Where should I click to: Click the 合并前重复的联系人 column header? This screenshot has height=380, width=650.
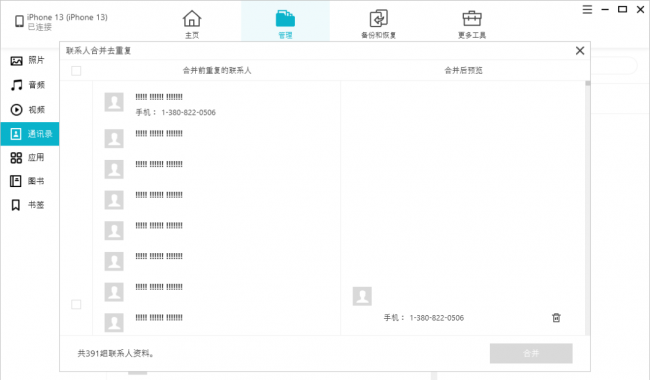[217, 70]
